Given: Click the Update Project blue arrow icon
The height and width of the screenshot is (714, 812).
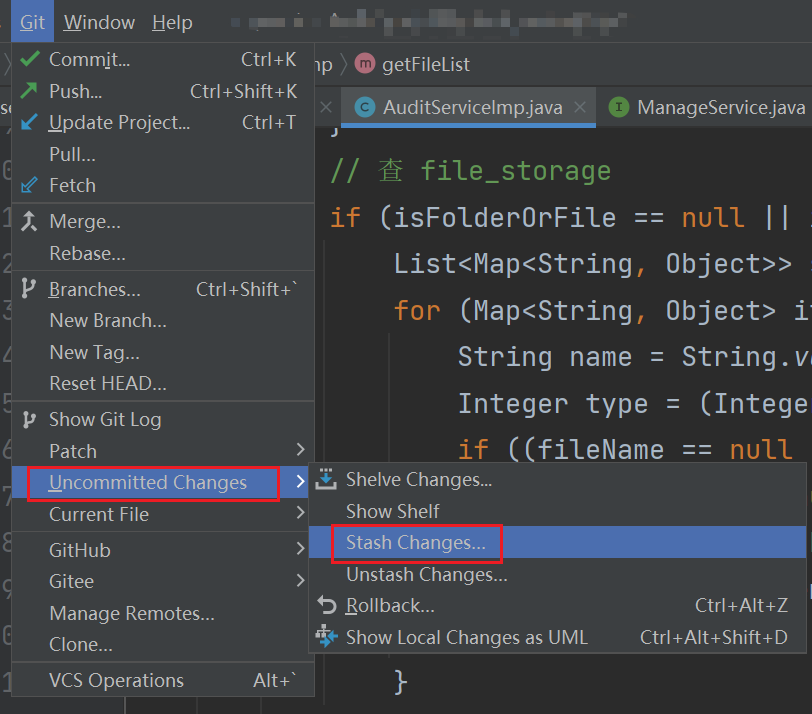Looking at the screenshot, I should click(x=28, y=122).
